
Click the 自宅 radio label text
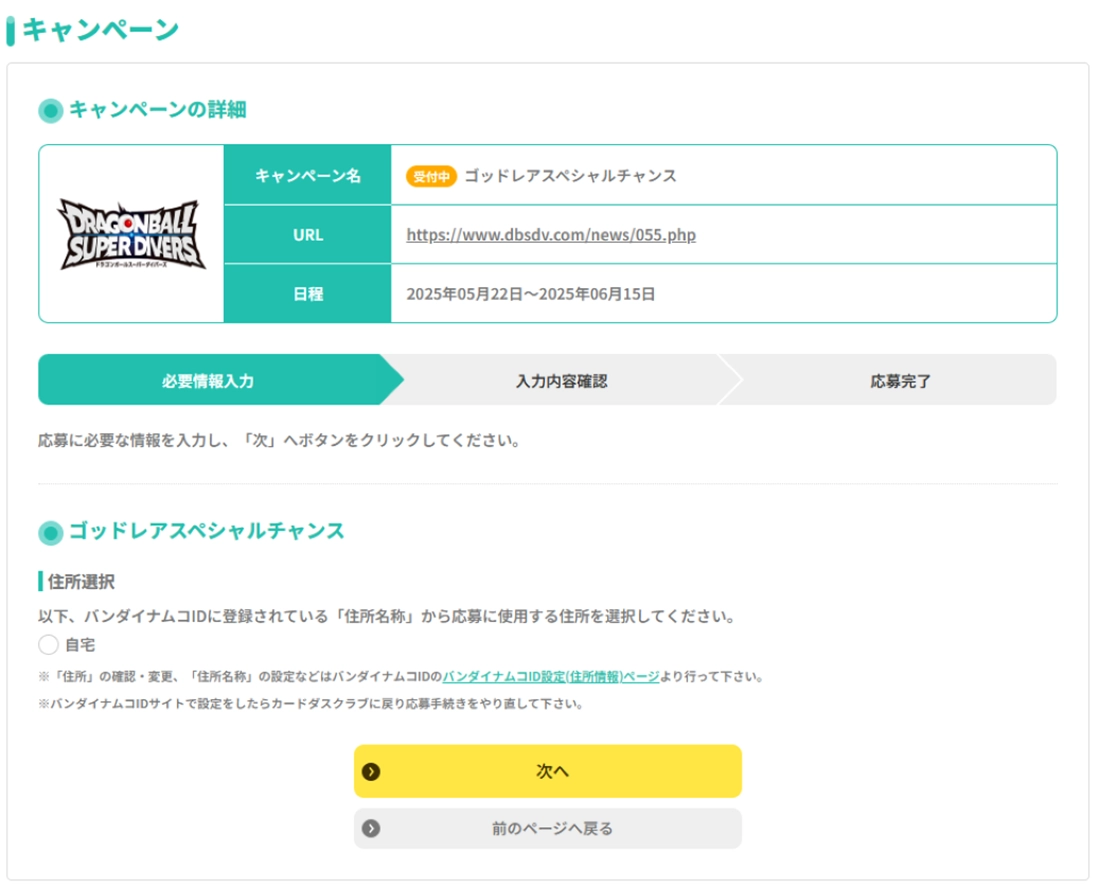(x=81, y=645)
